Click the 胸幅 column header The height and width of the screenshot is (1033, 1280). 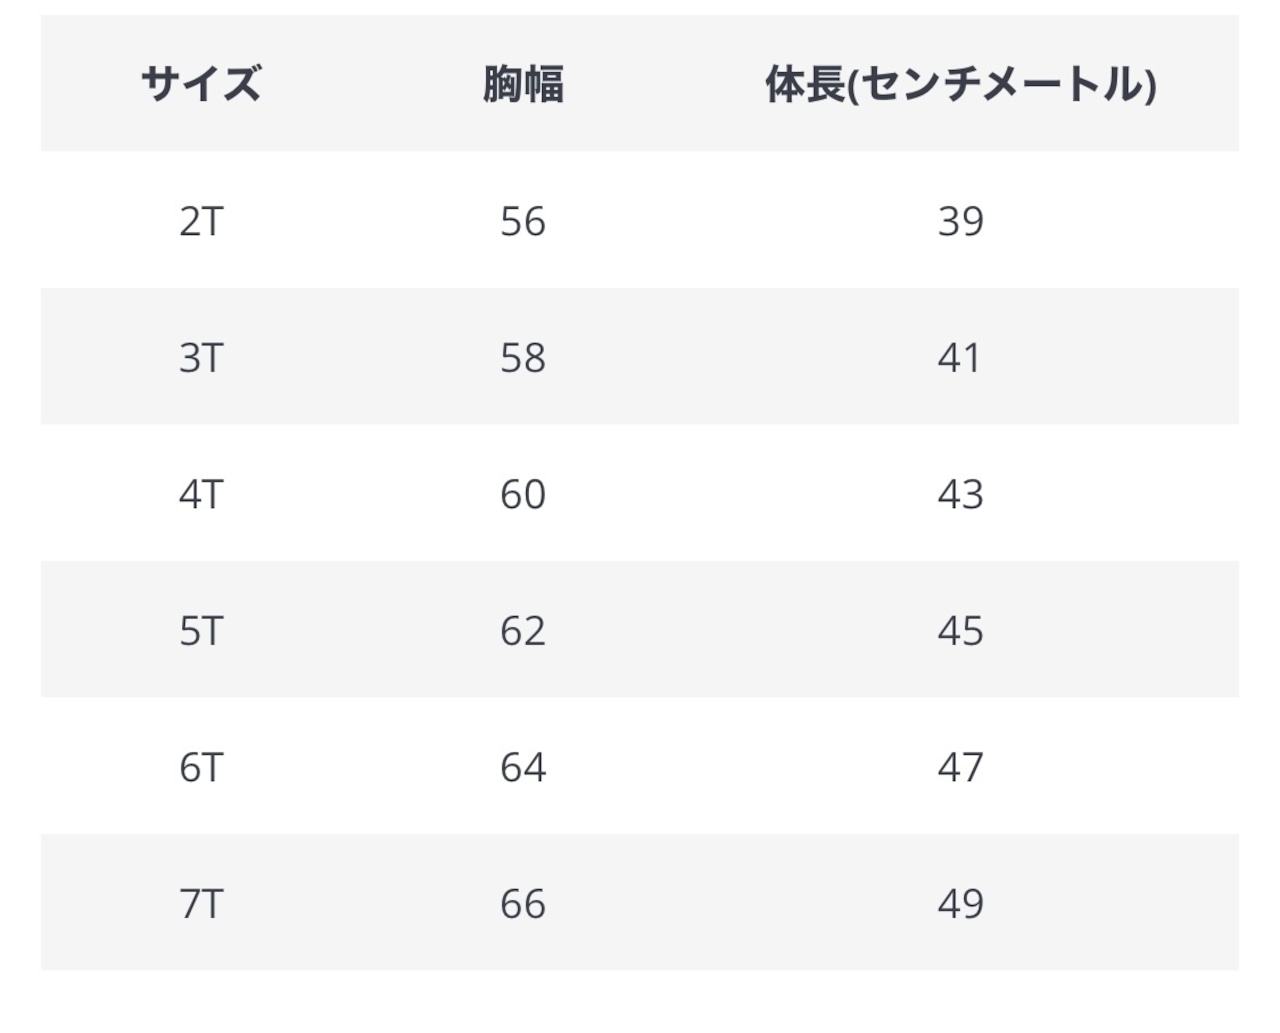(523, 83)
